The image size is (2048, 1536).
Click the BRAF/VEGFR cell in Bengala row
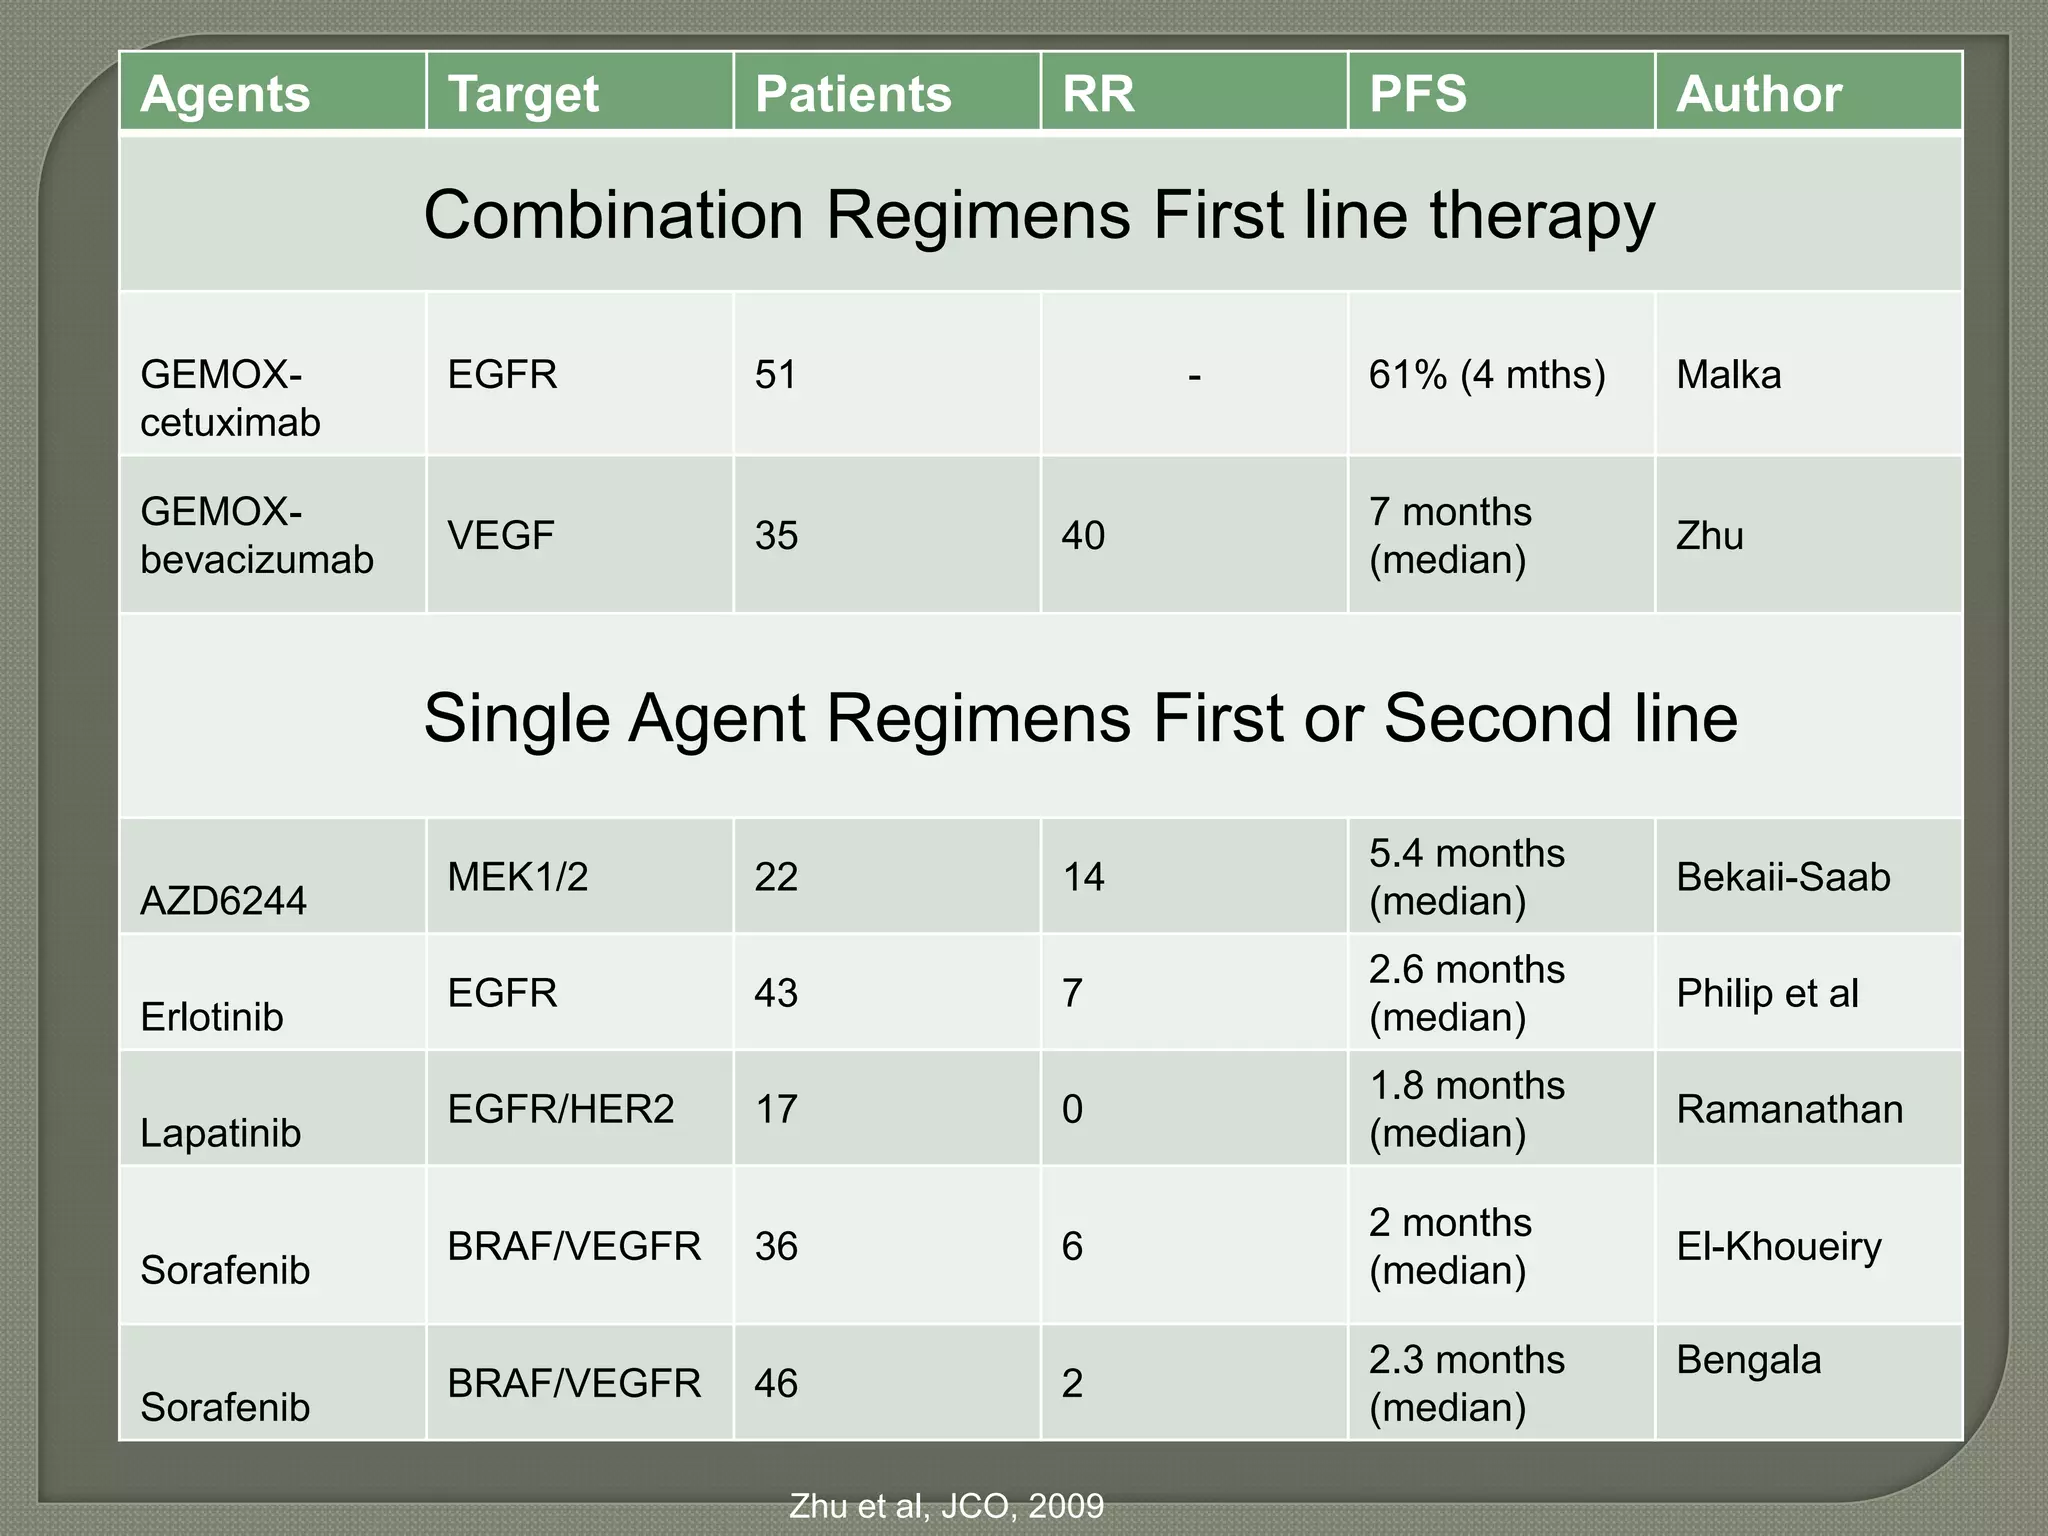(x=580, y=1383)
